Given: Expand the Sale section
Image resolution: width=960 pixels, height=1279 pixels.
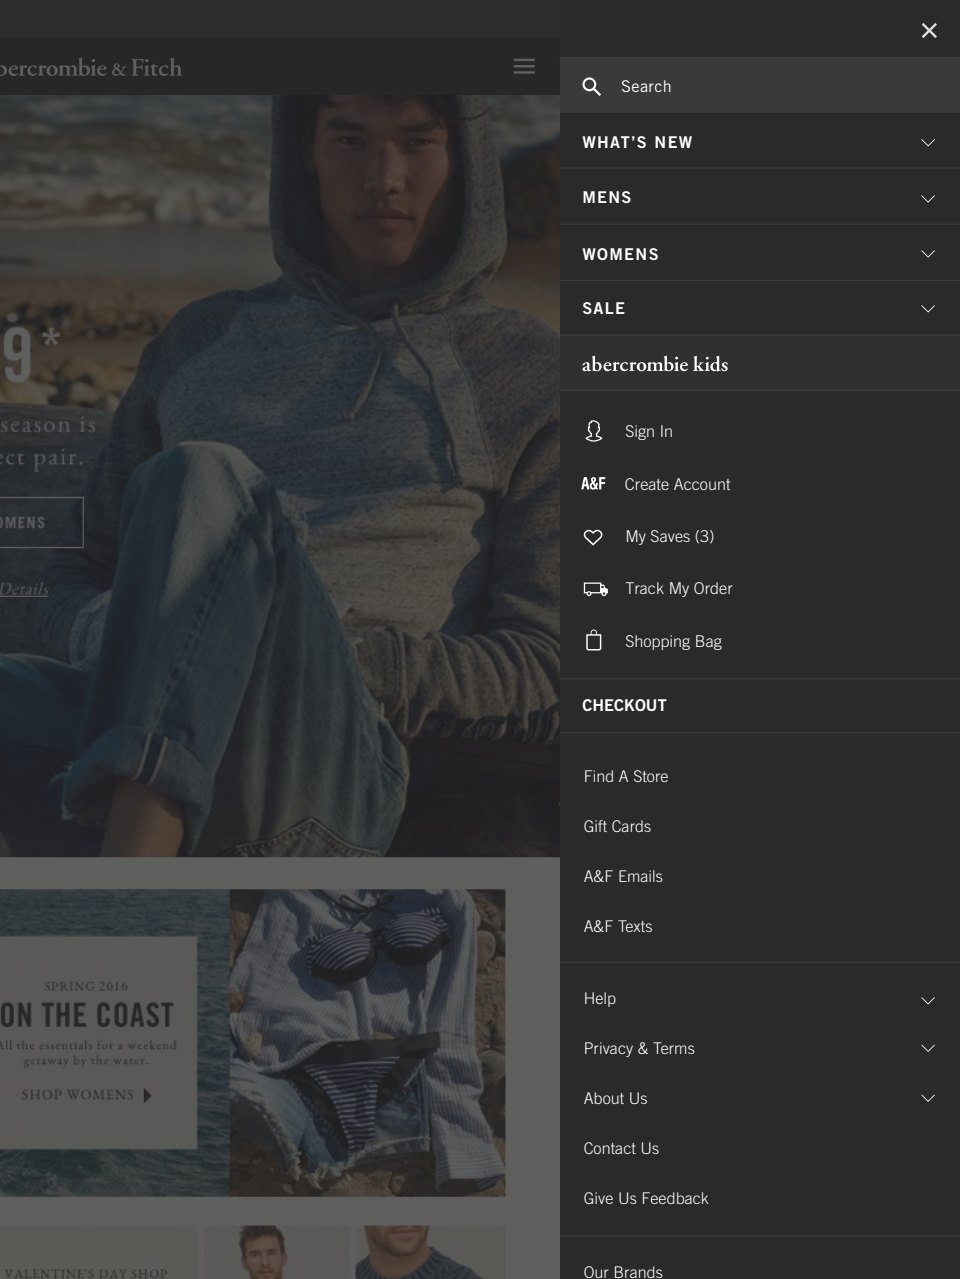Looking at the screenshot, I should pyautogui.click(x=927, y=309).
